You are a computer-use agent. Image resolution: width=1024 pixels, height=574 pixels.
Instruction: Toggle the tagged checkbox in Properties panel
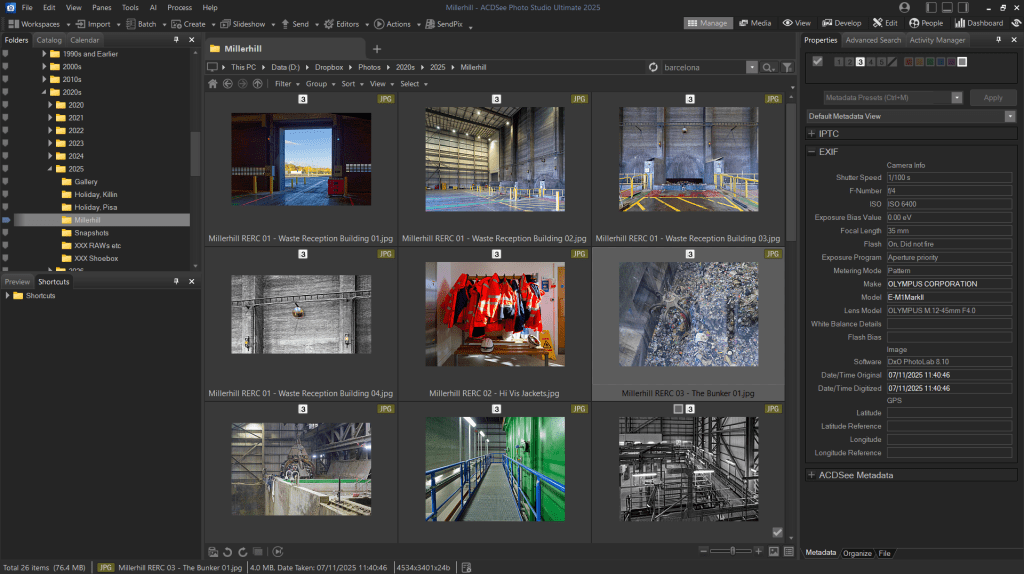tap(817, 62)
